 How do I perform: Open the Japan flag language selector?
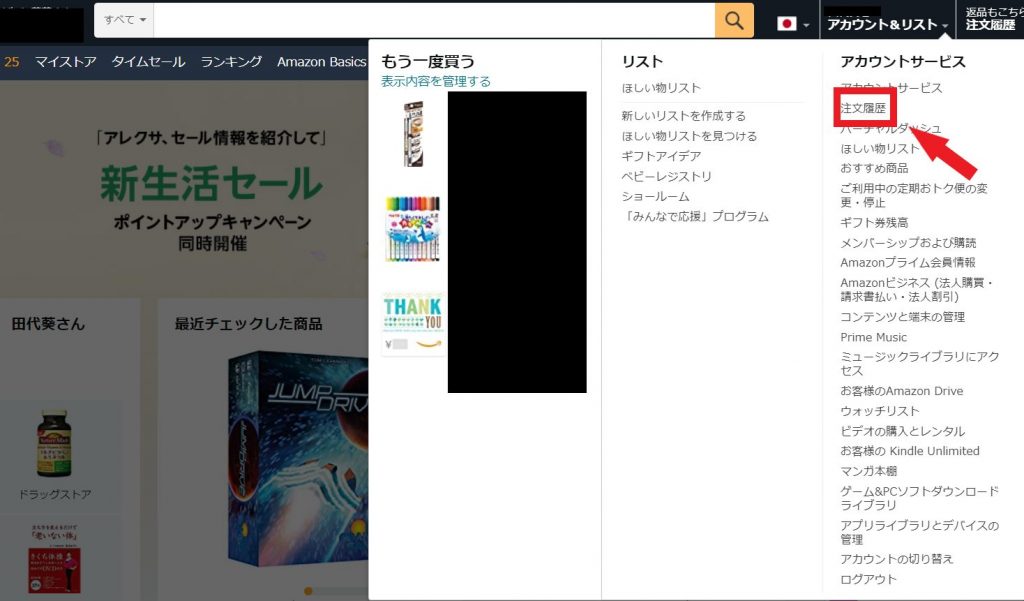point(793,24)
